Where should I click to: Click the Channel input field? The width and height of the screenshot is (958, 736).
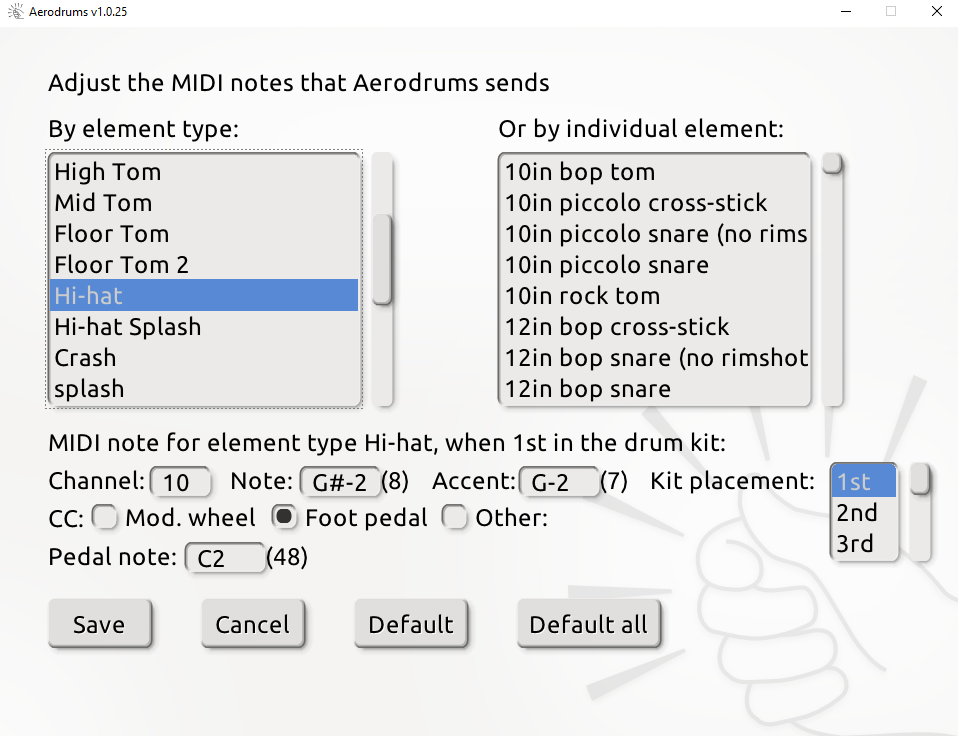coord(180,482)
